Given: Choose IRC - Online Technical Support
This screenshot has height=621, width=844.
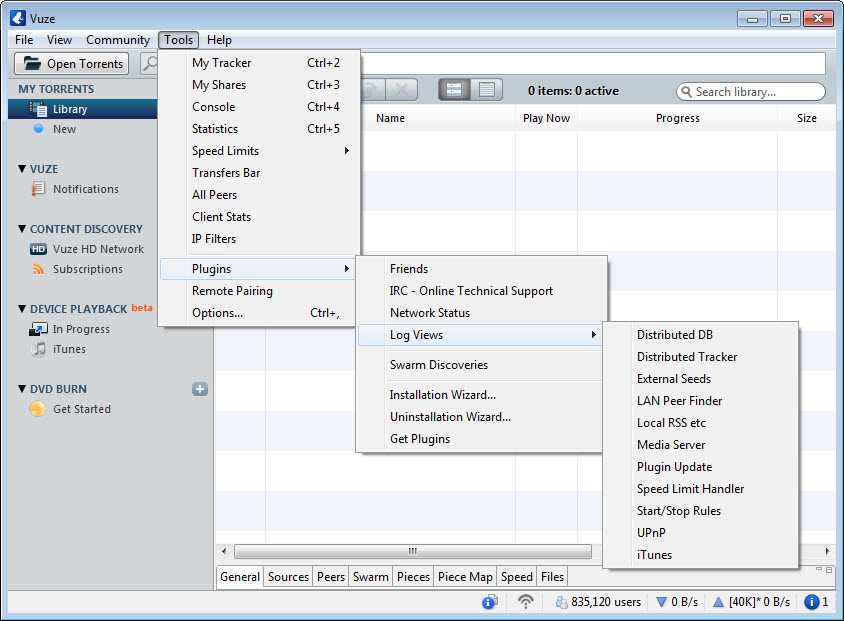Looking at the screenshot, I should click(480, 291).
